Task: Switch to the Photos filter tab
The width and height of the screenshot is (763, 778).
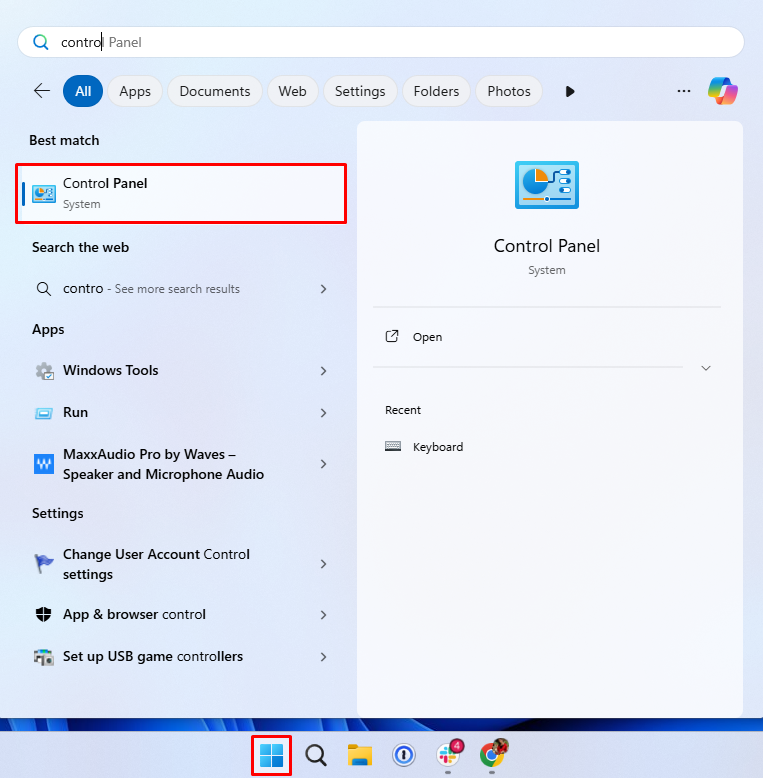Action: pyautogui.click(x=509, y=91)
